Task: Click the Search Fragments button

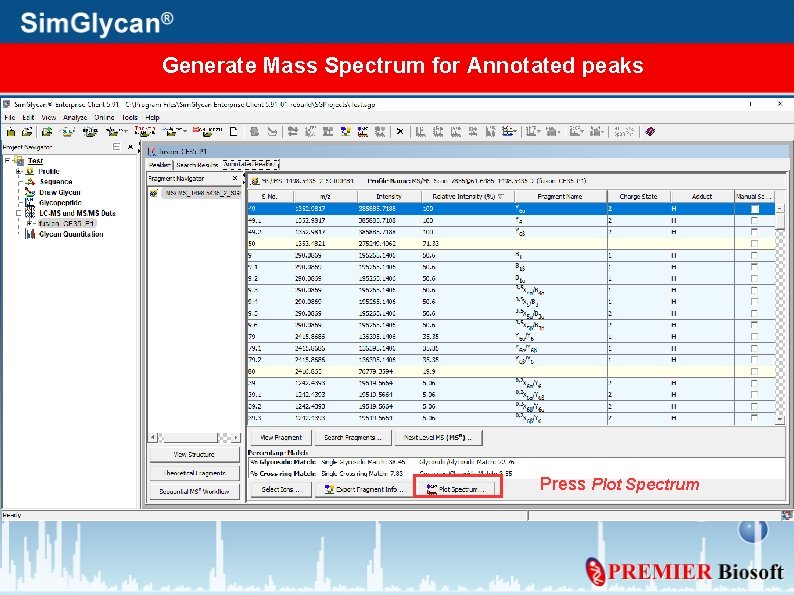Action: pyautogui.click(x=352, y=438)
